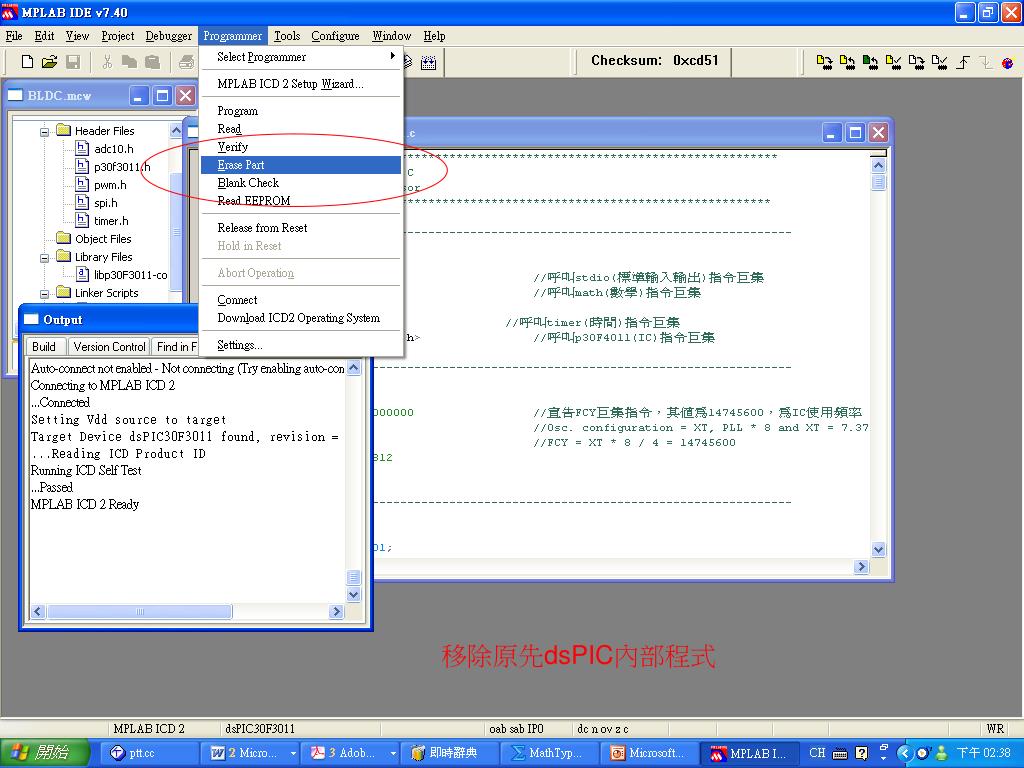Click code editor scroll up arrow
This screenshot has height=768, width=1024.
(878, 165)
